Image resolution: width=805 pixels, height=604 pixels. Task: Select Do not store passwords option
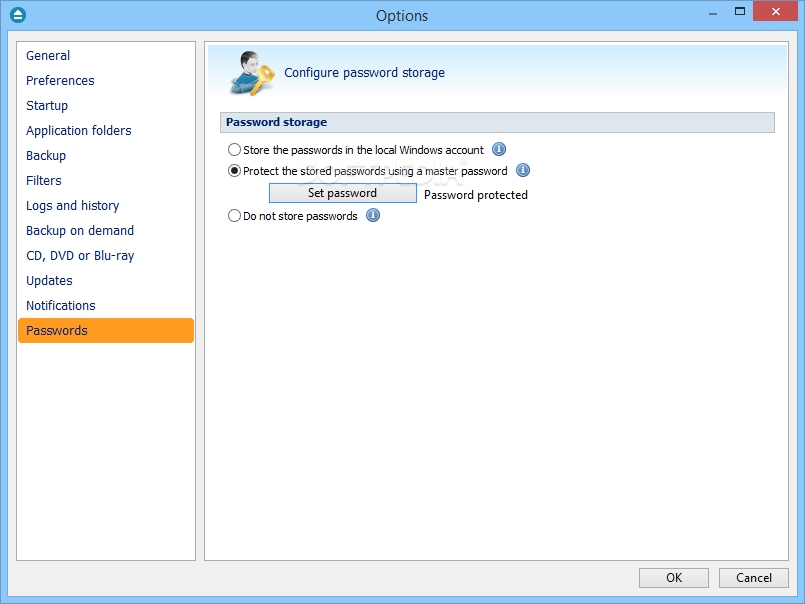click(x=293, y=216)
